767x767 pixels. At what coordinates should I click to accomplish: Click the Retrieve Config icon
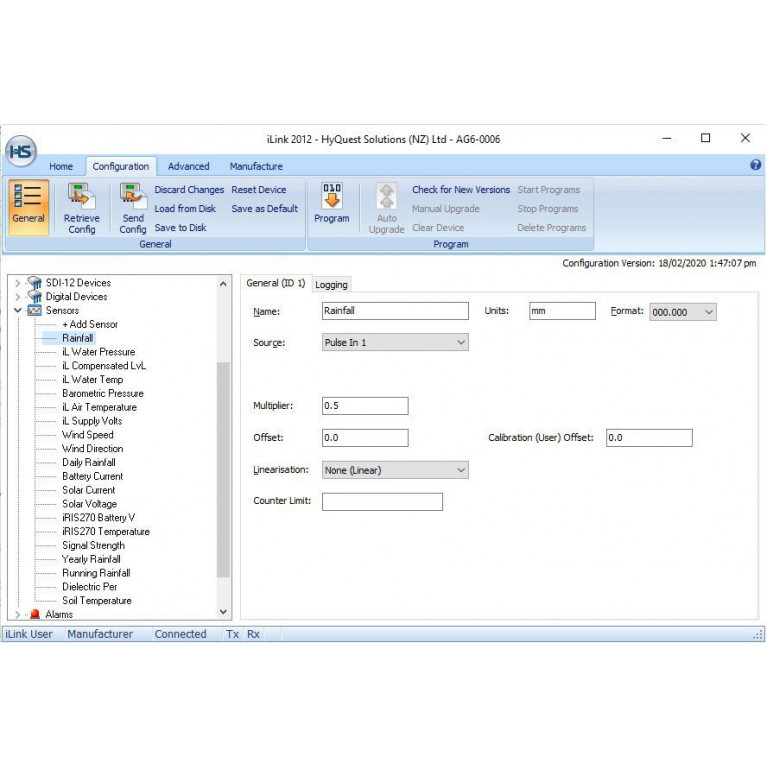[82, 198]
